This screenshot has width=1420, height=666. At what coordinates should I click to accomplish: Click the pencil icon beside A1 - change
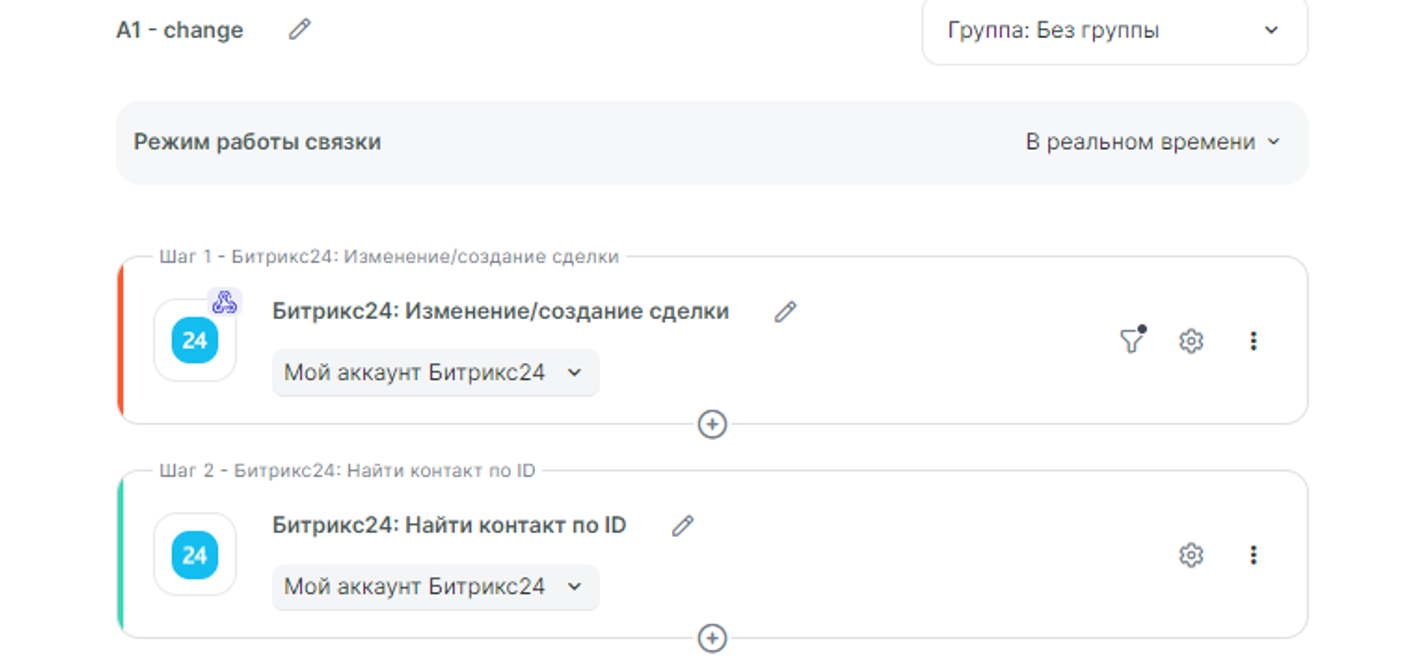click(299, 30)
